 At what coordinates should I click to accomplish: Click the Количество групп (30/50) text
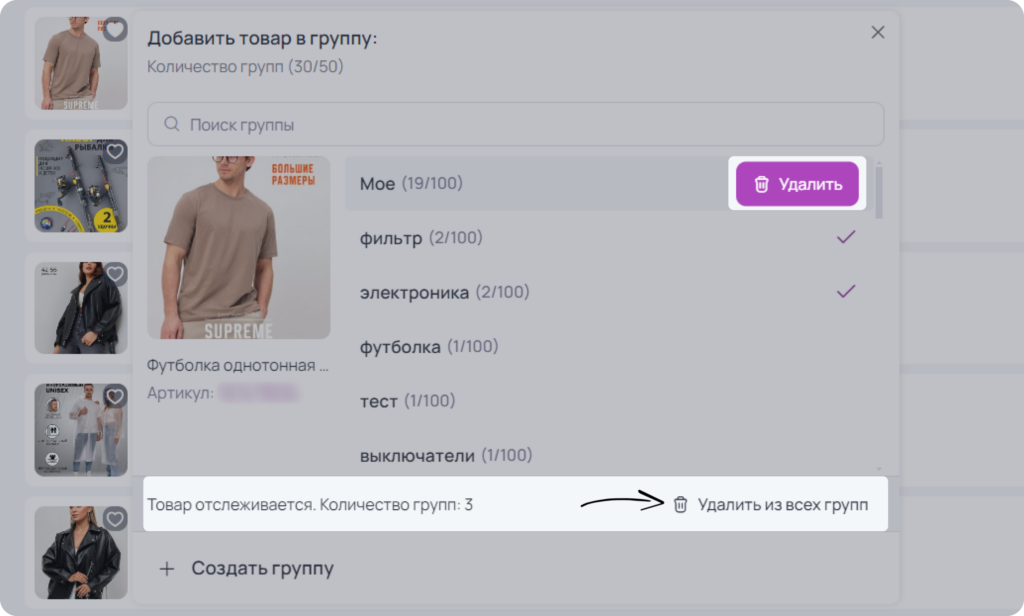click(245, 66)
